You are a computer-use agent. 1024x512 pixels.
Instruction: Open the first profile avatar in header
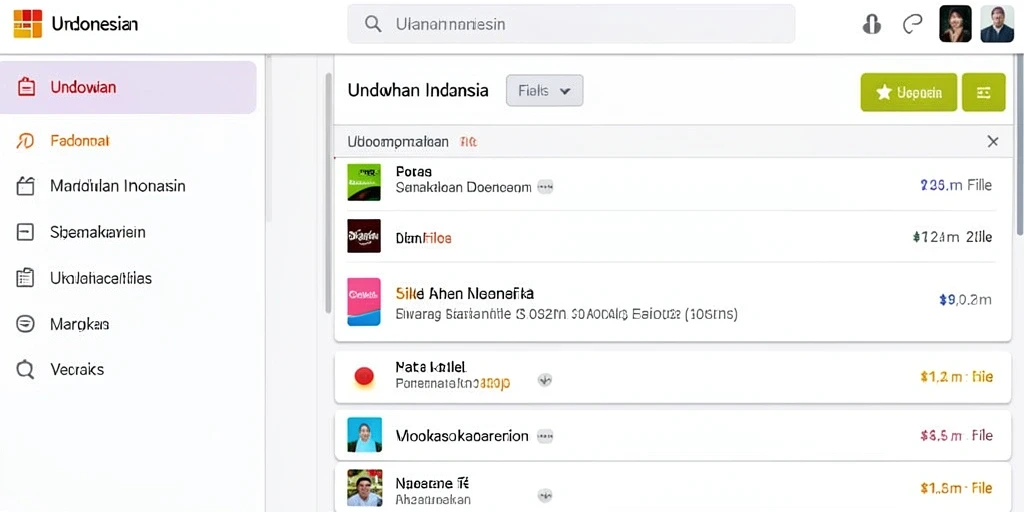(x=955, y=24)
